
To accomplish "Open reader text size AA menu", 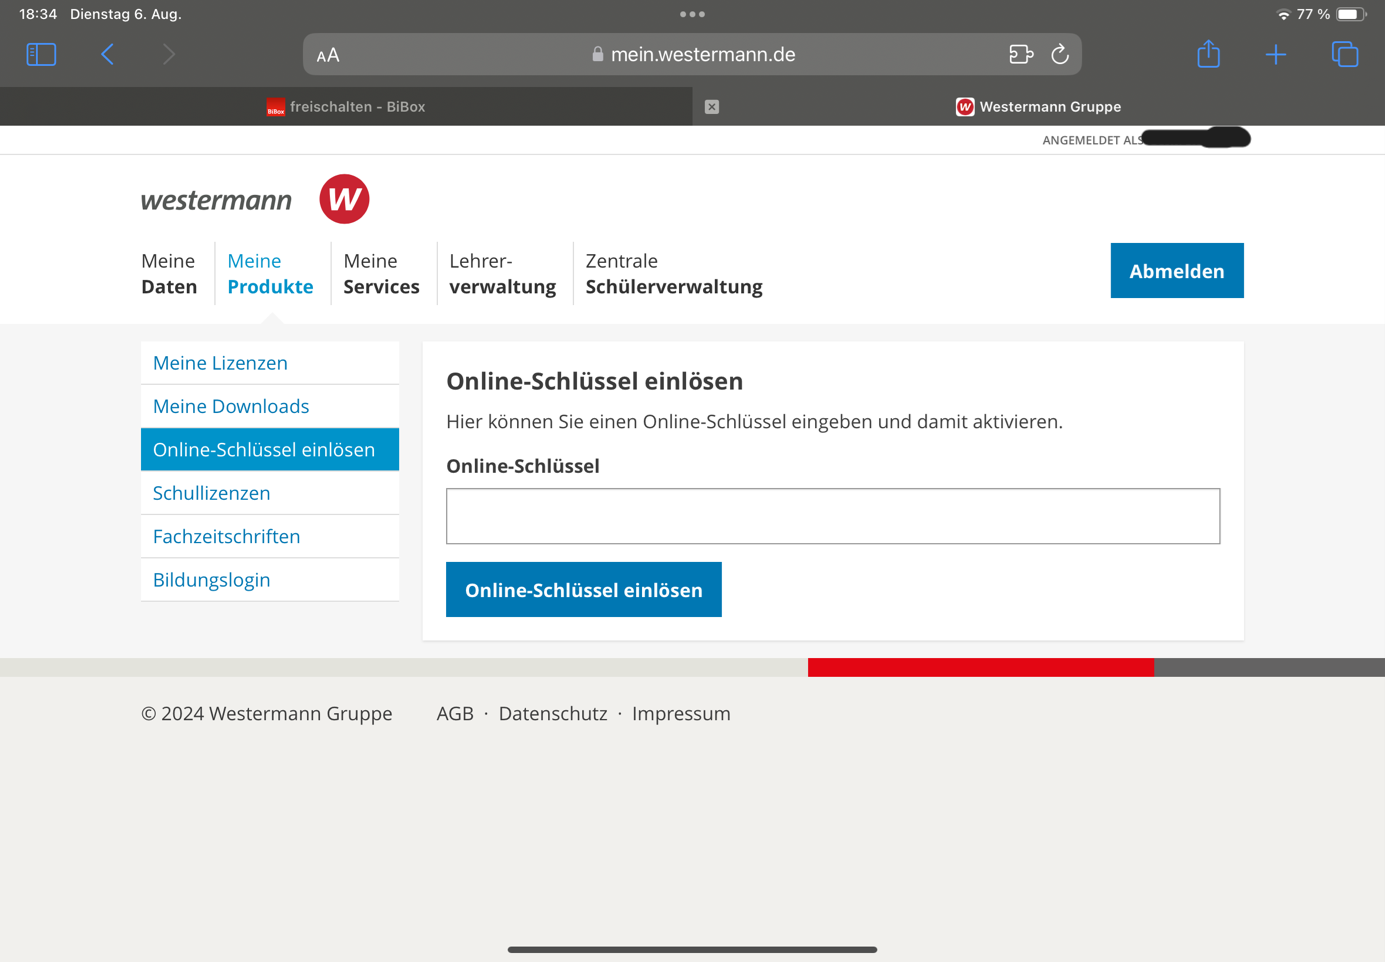I will [x=328, y=55].
